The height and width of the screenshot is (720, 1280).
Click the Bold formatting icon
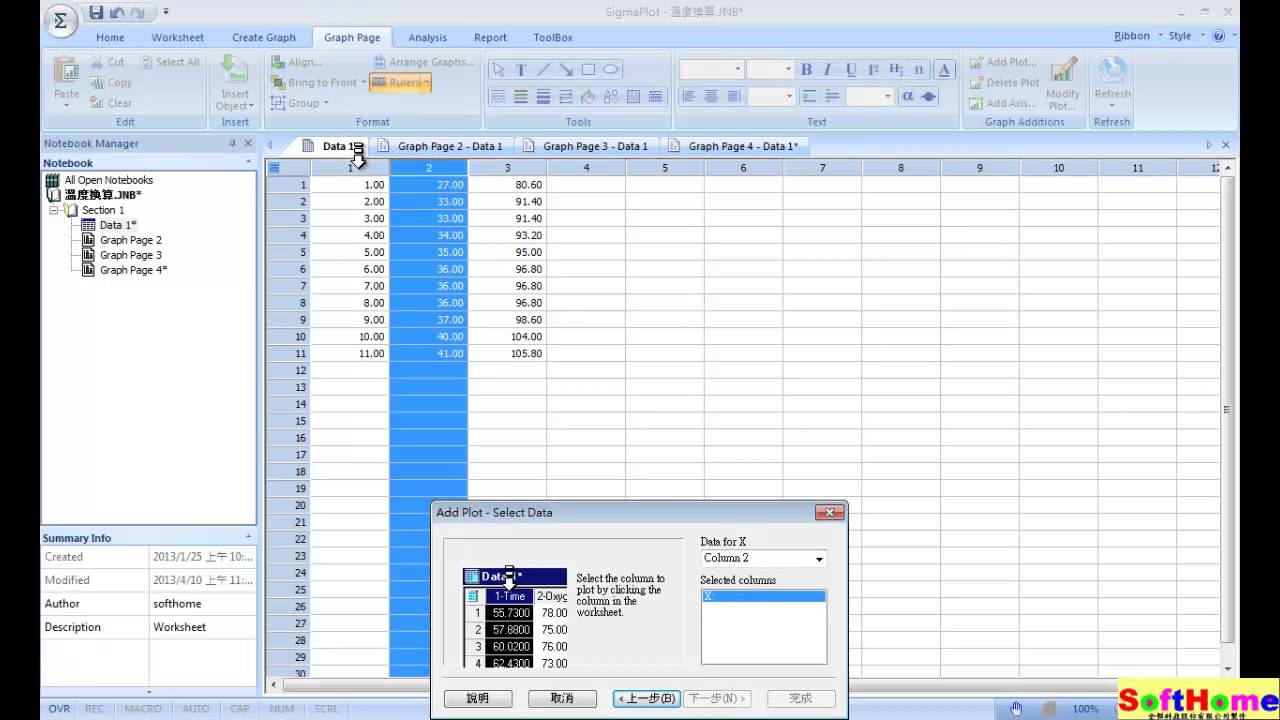click(x=805, y=70)
